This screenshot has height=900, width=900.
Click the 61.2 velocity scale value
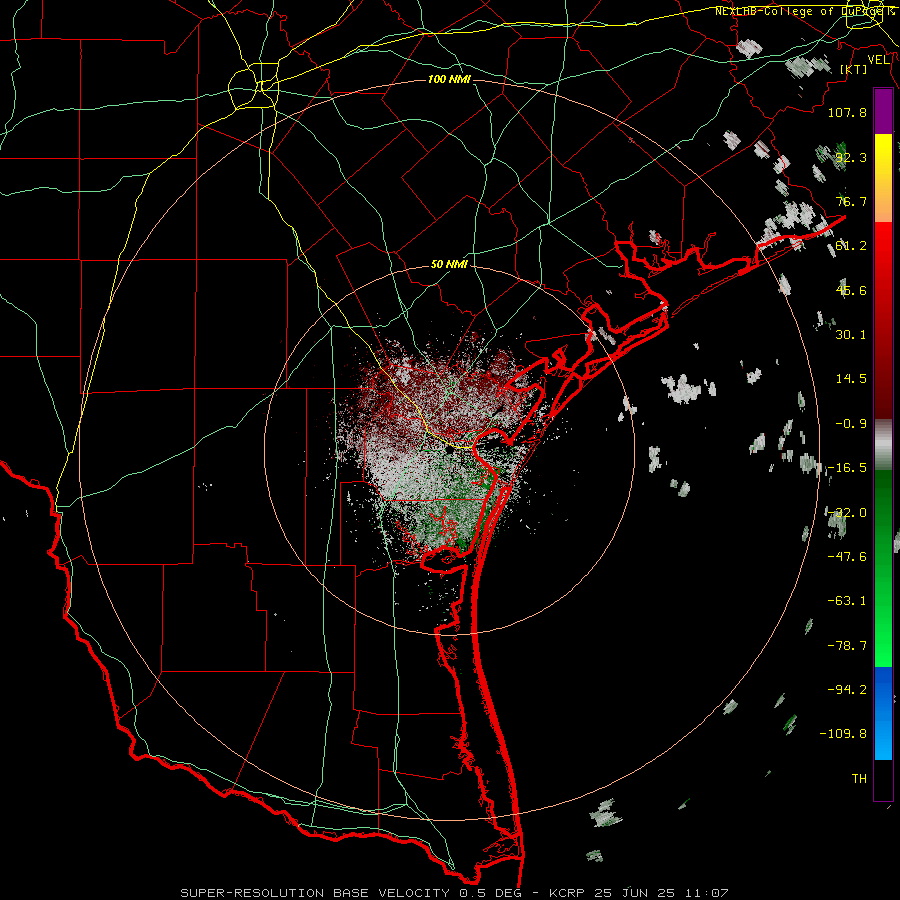(851, 246)
